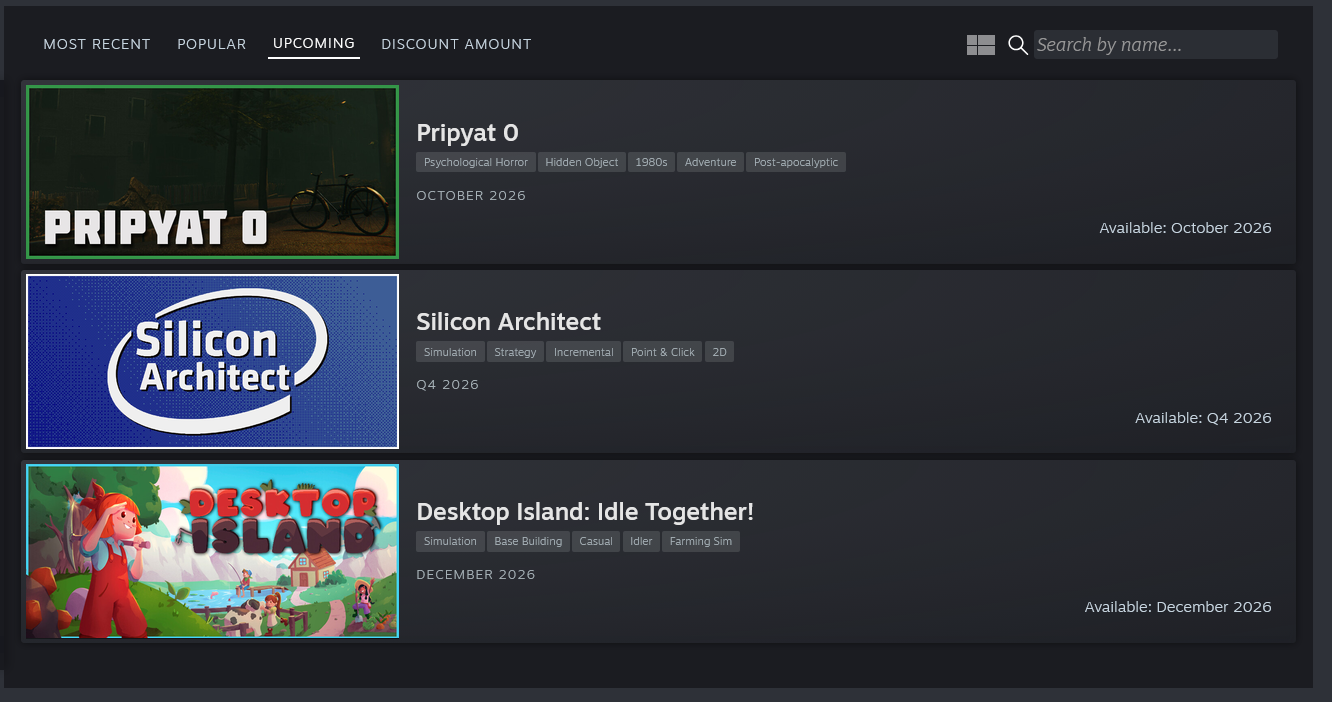
Task: Select the Post-apocalyptic tag
Action: (796, 162)
